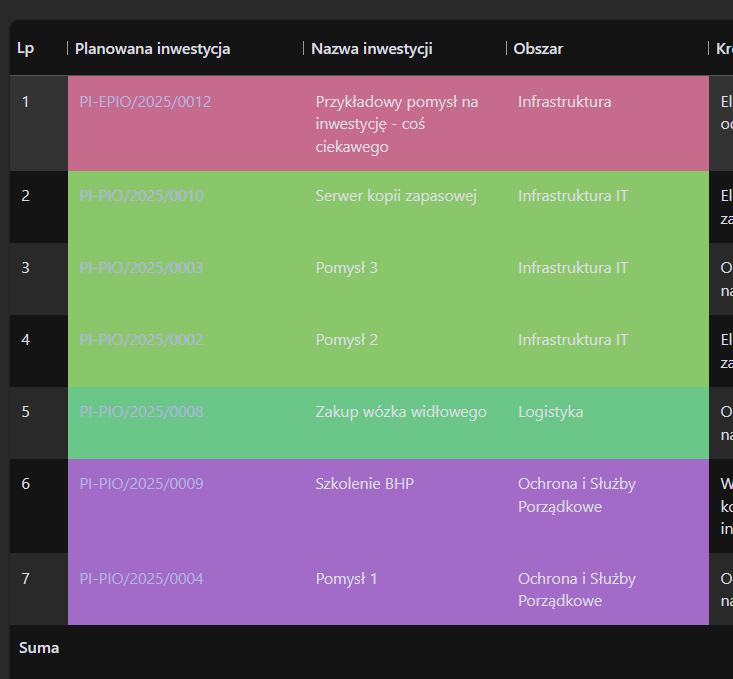This screenshot has height=679, width=733.
Task: Select the 'Pomysł 1' cell
Action: point(405,589)
